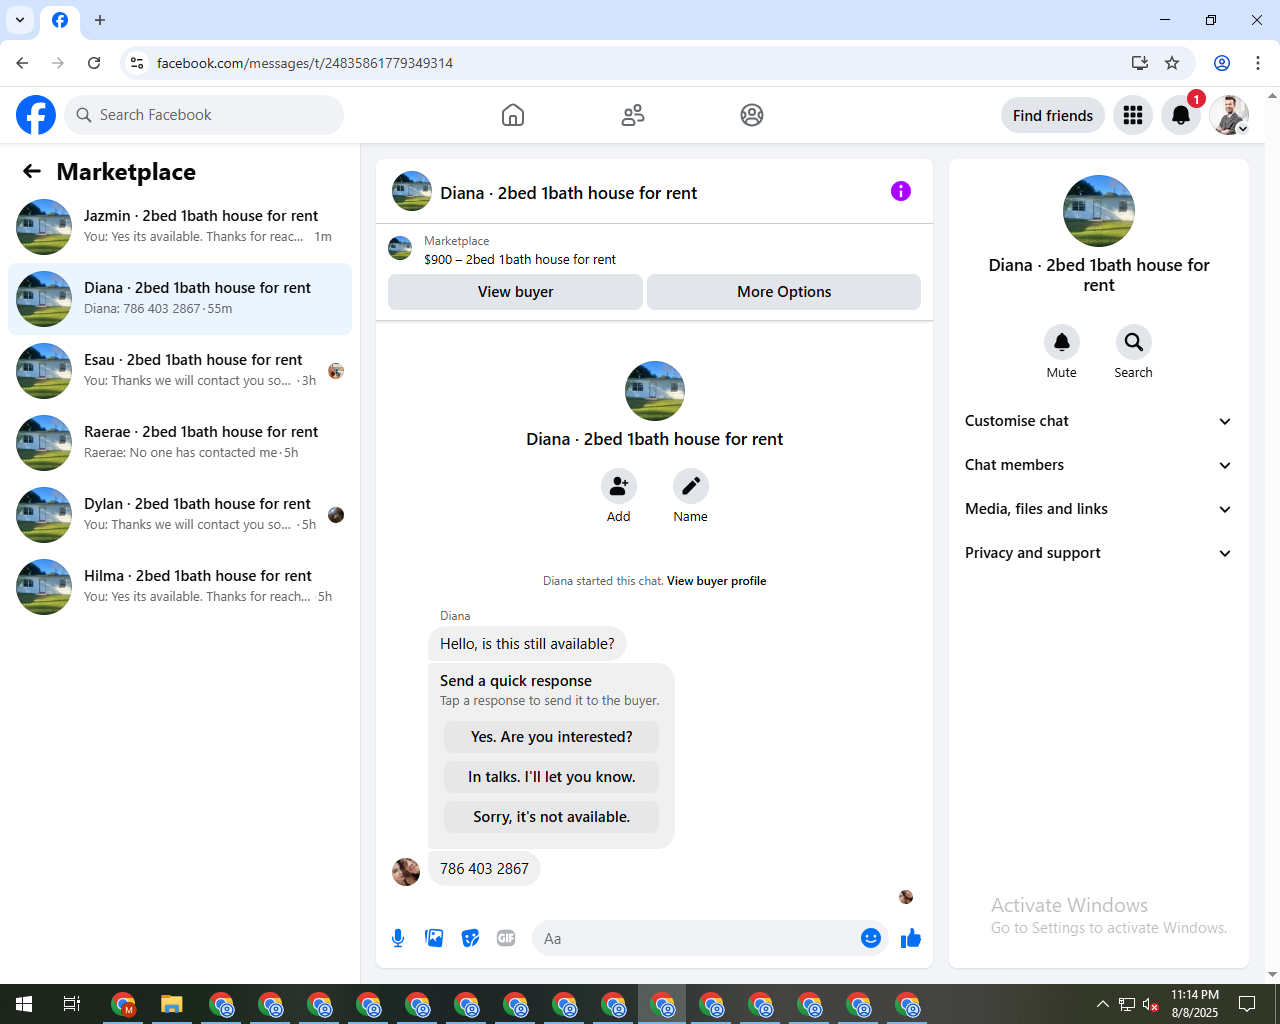Viewport: 1280px width, 1024px height.
Task: Send 'Sorry, it's not available.' response
Action: tap(552, 817)
